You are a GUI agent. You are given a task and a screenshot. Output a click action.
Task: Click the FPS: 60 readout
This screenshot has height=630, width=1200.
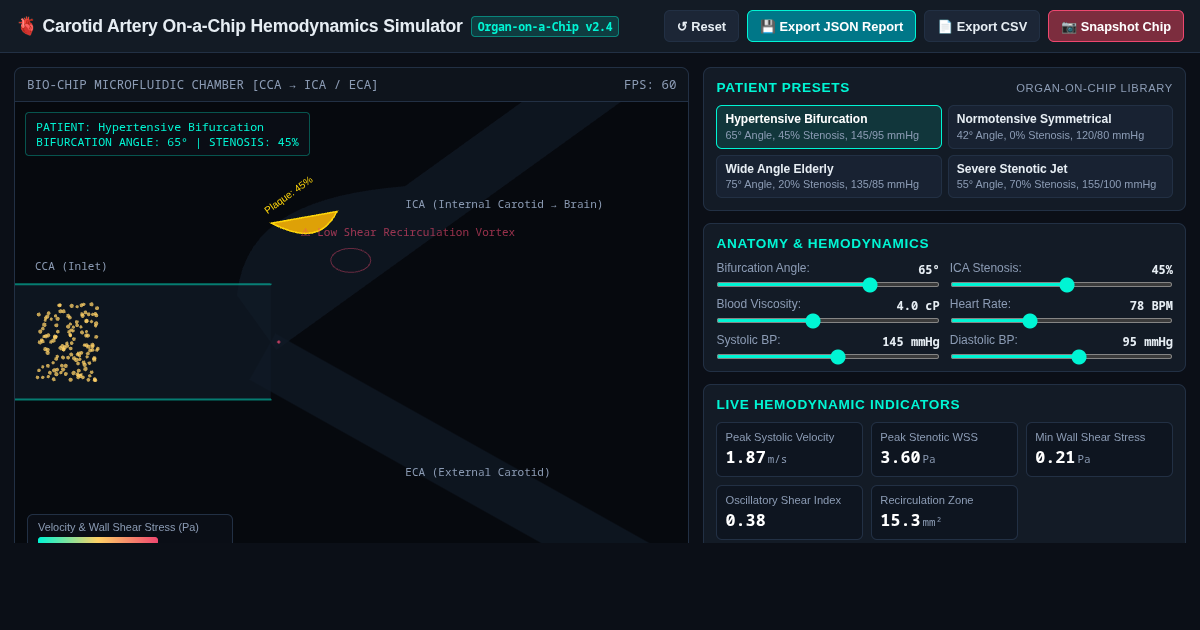(x=650, y=85)
